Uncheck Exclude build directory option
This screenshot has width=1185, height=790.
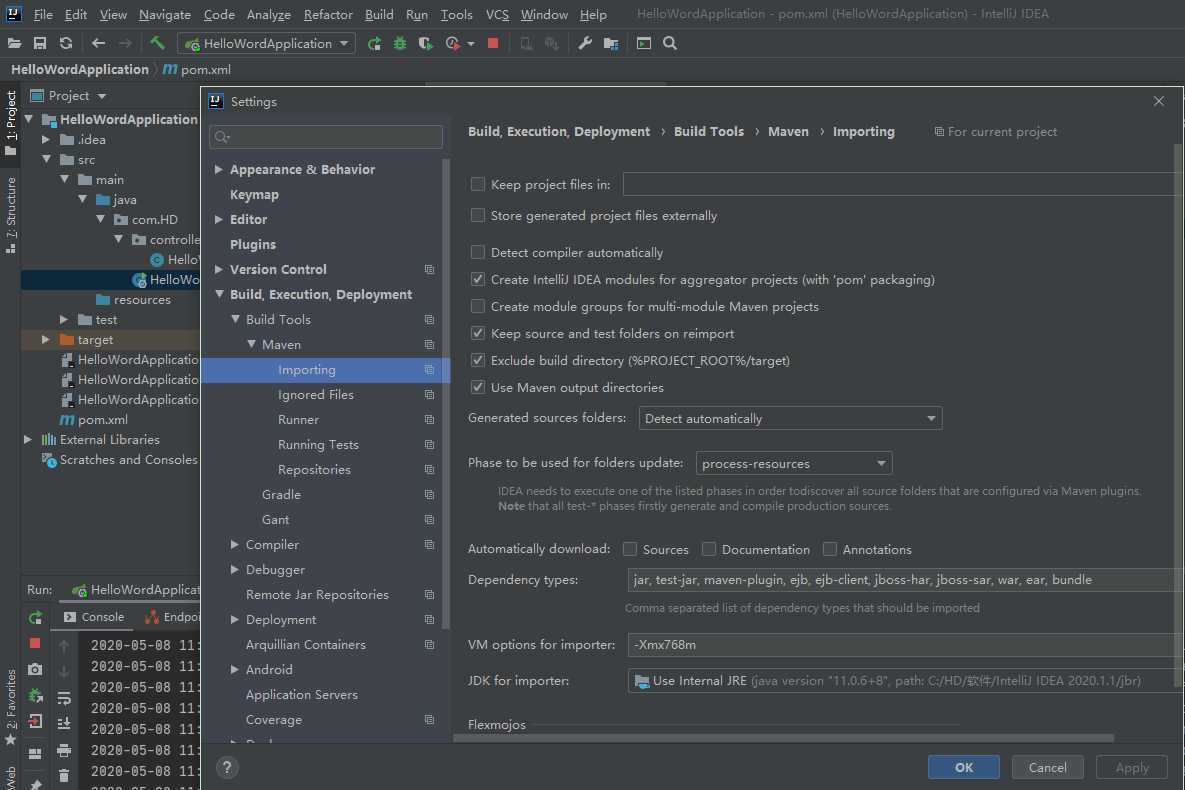tap(478, 360)
